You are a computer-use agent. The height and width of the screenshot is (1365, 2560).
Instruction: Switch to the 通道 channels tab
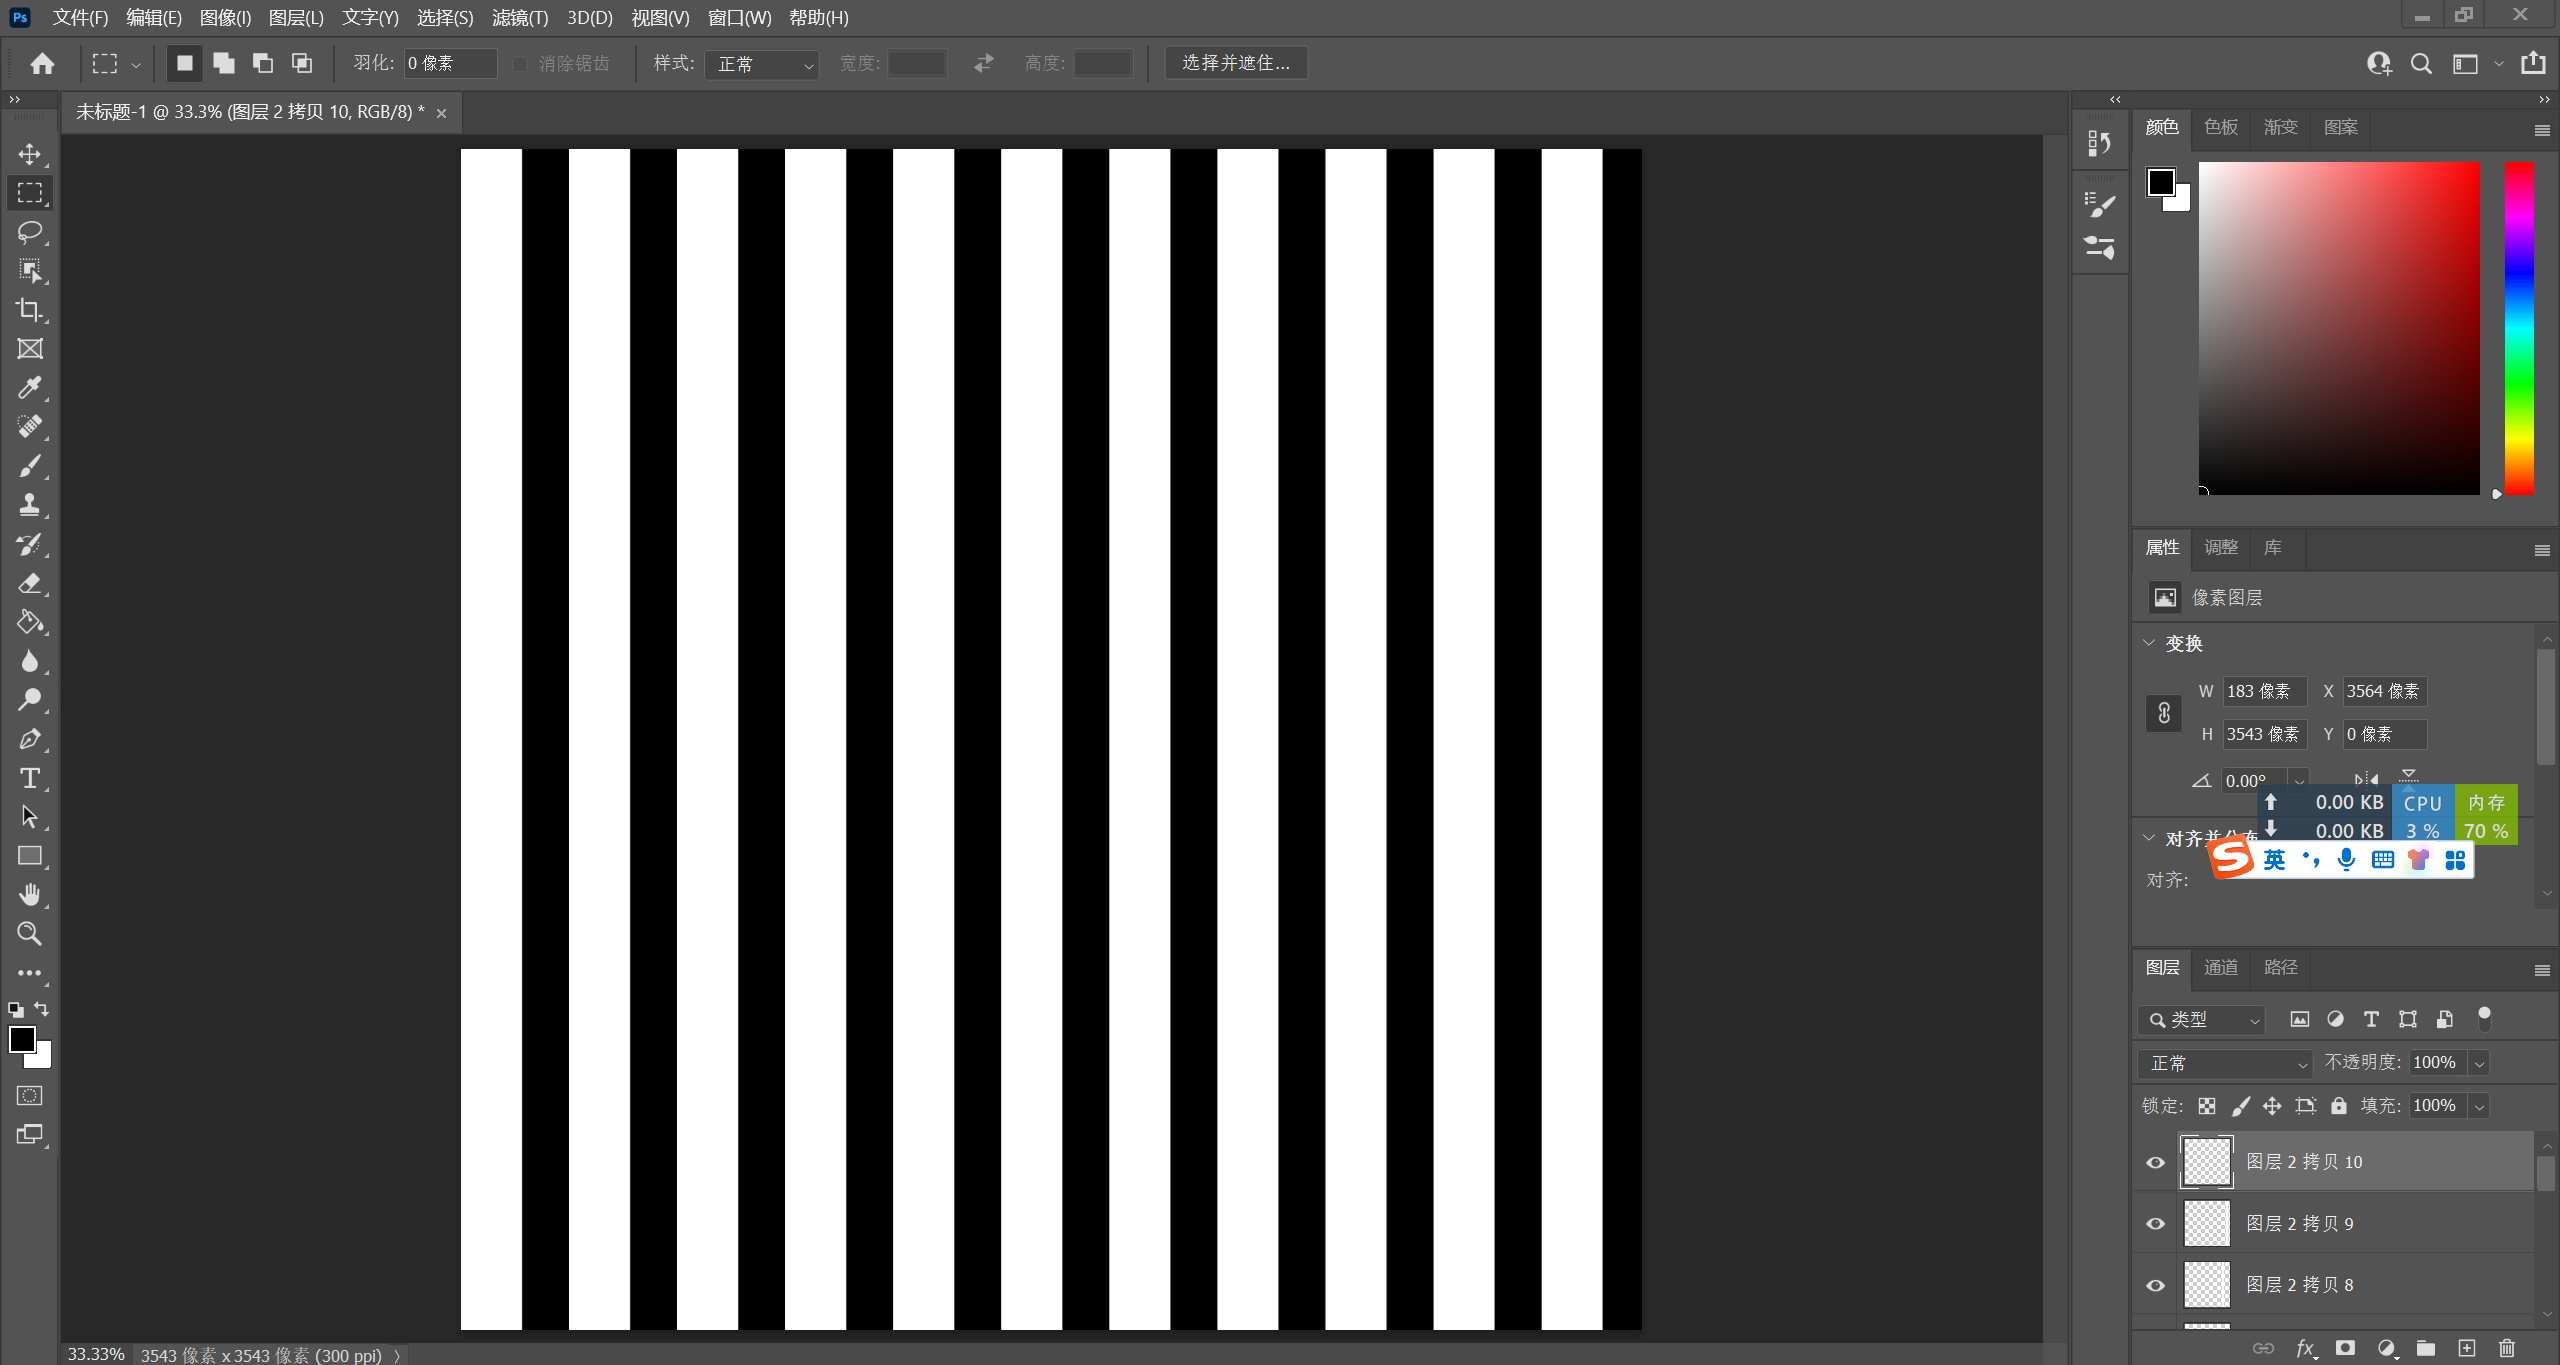pos(2221,967)
